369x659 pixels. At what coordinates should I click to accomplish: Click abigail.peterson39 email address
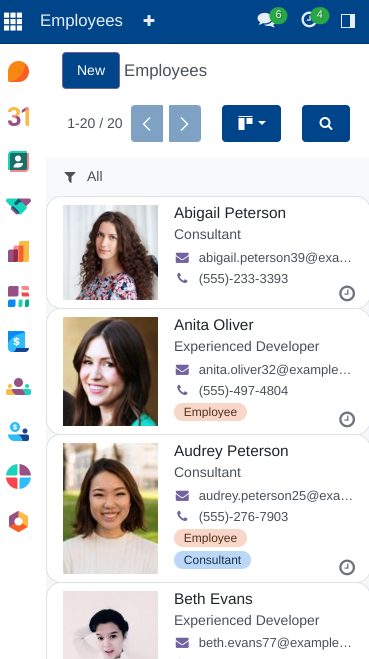point(275,258)
